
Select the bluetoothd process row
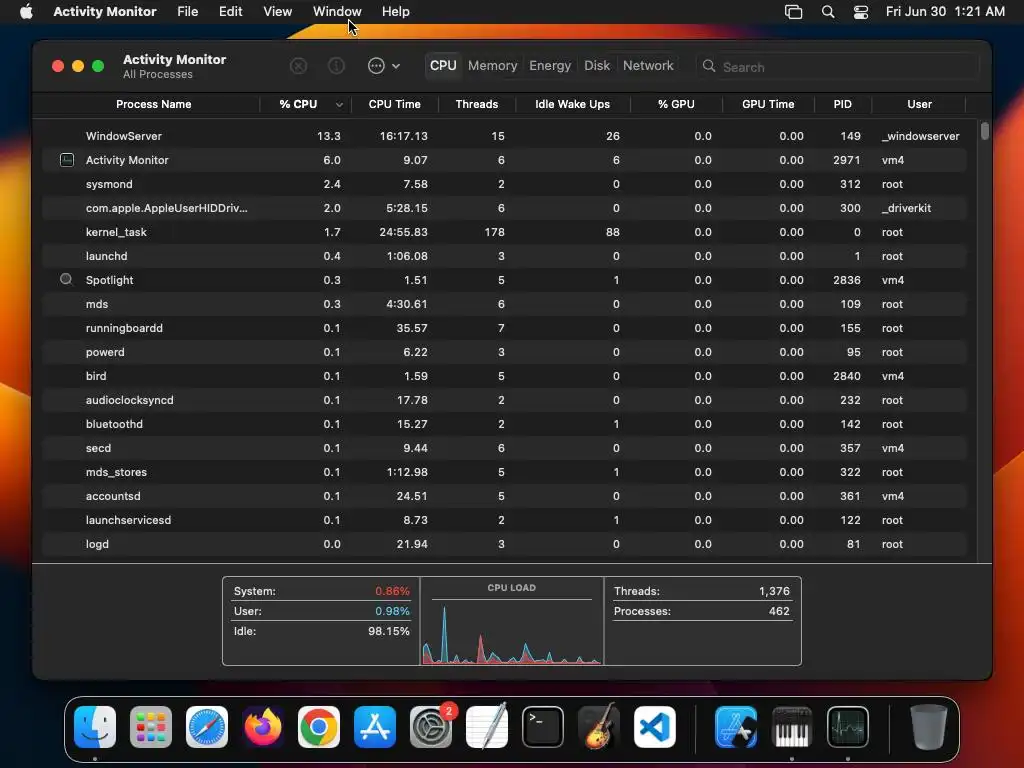pyautogui.click(x=504, y=424)
